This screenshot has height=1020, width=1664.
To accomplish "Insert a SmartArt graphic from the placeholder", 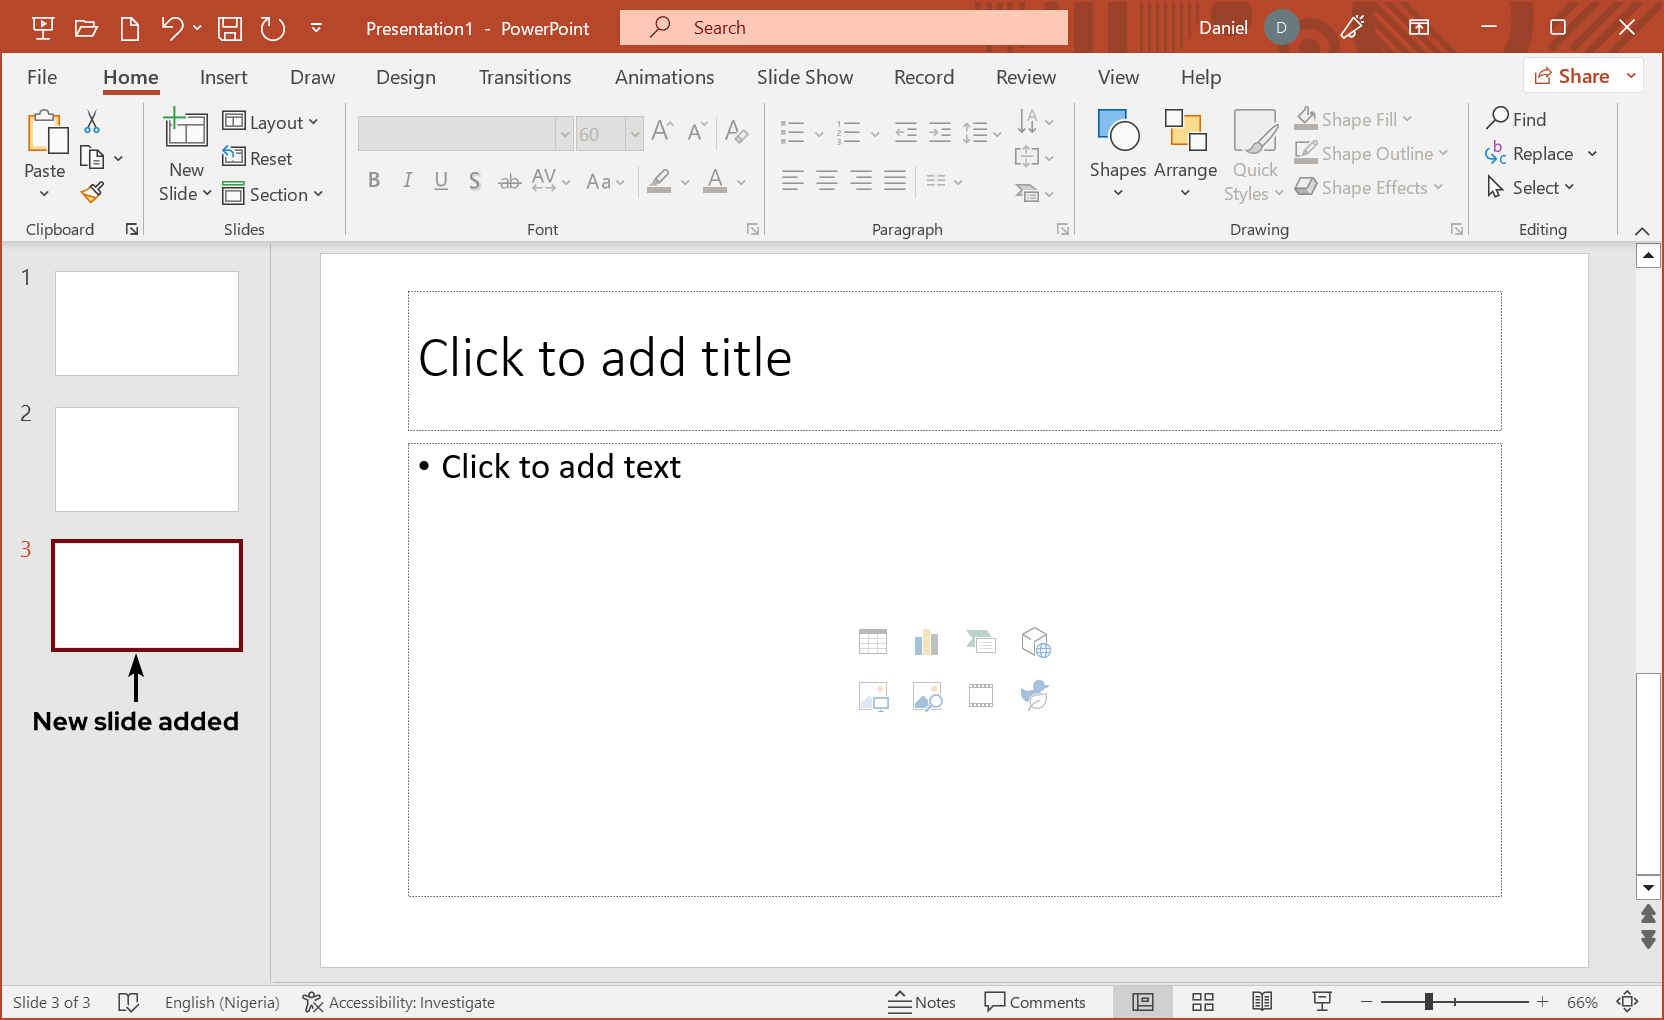I will tap(981, 641).
